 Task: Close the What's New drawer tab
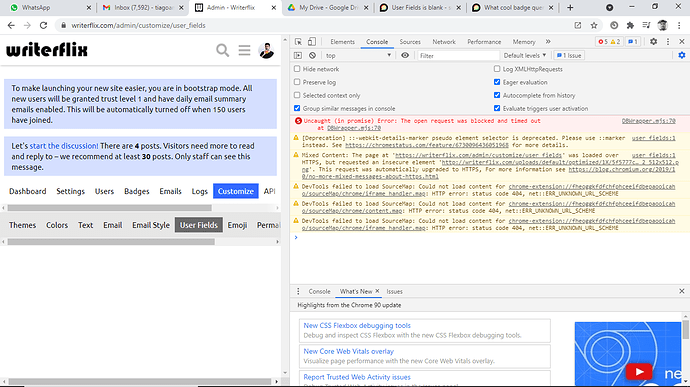point(377,291)
